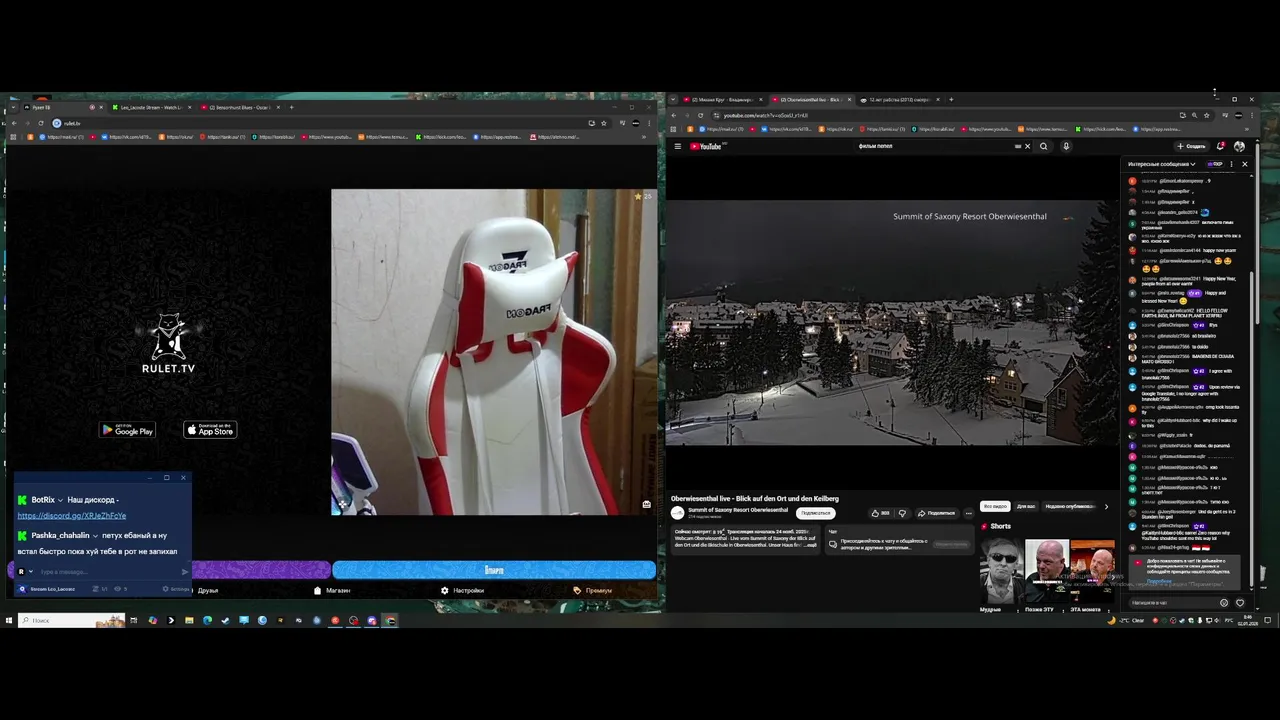Open Summit of Saxony channel avatar
Viewport: 1280px width, 720px height.
pos(677,513)
